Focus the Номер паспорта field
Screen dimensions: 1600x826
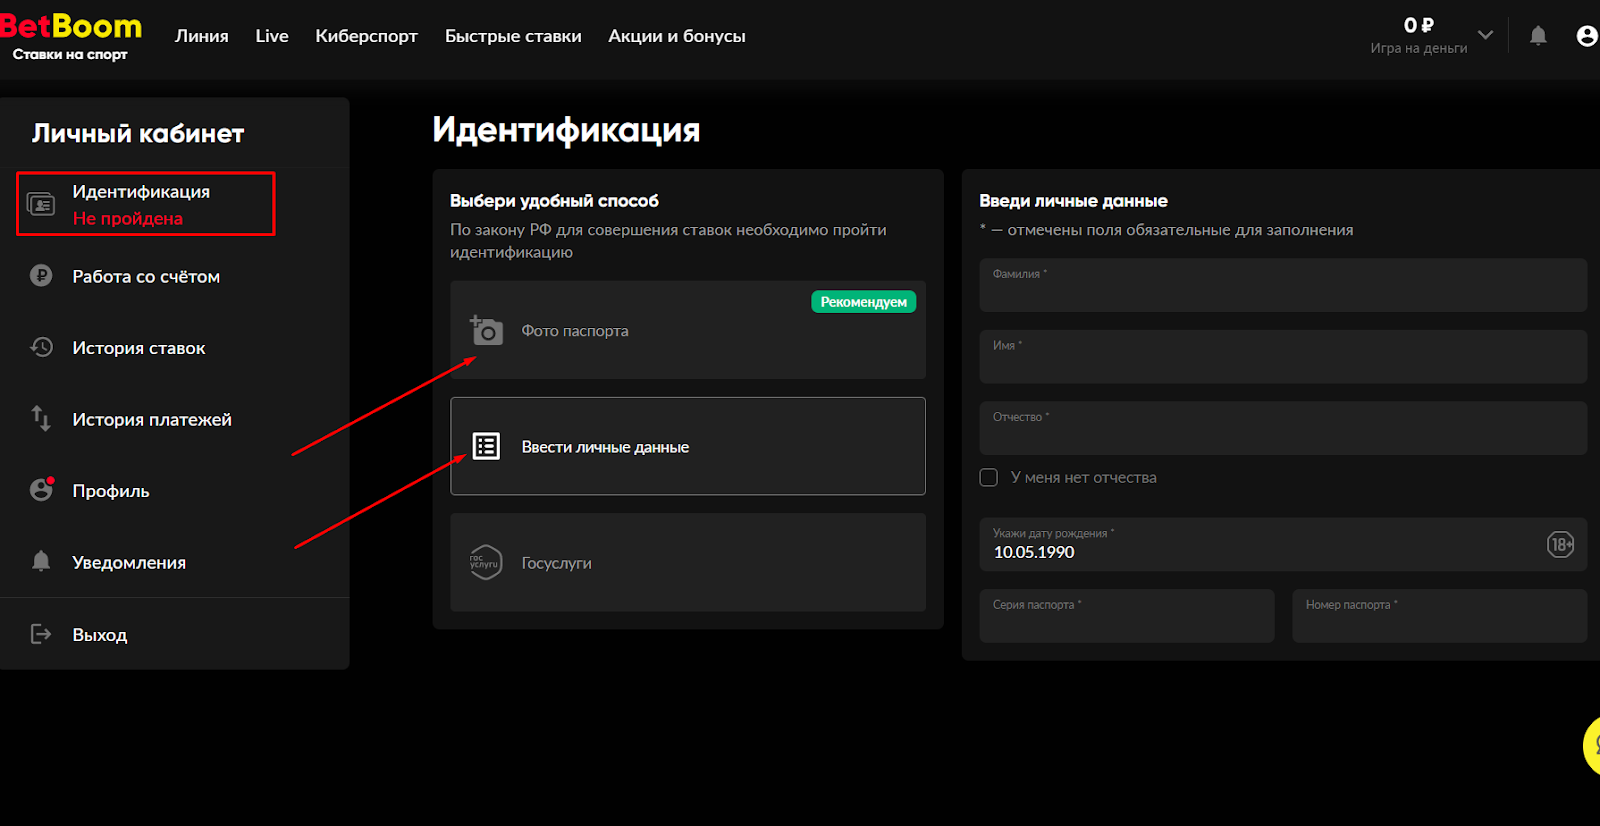1440,615
